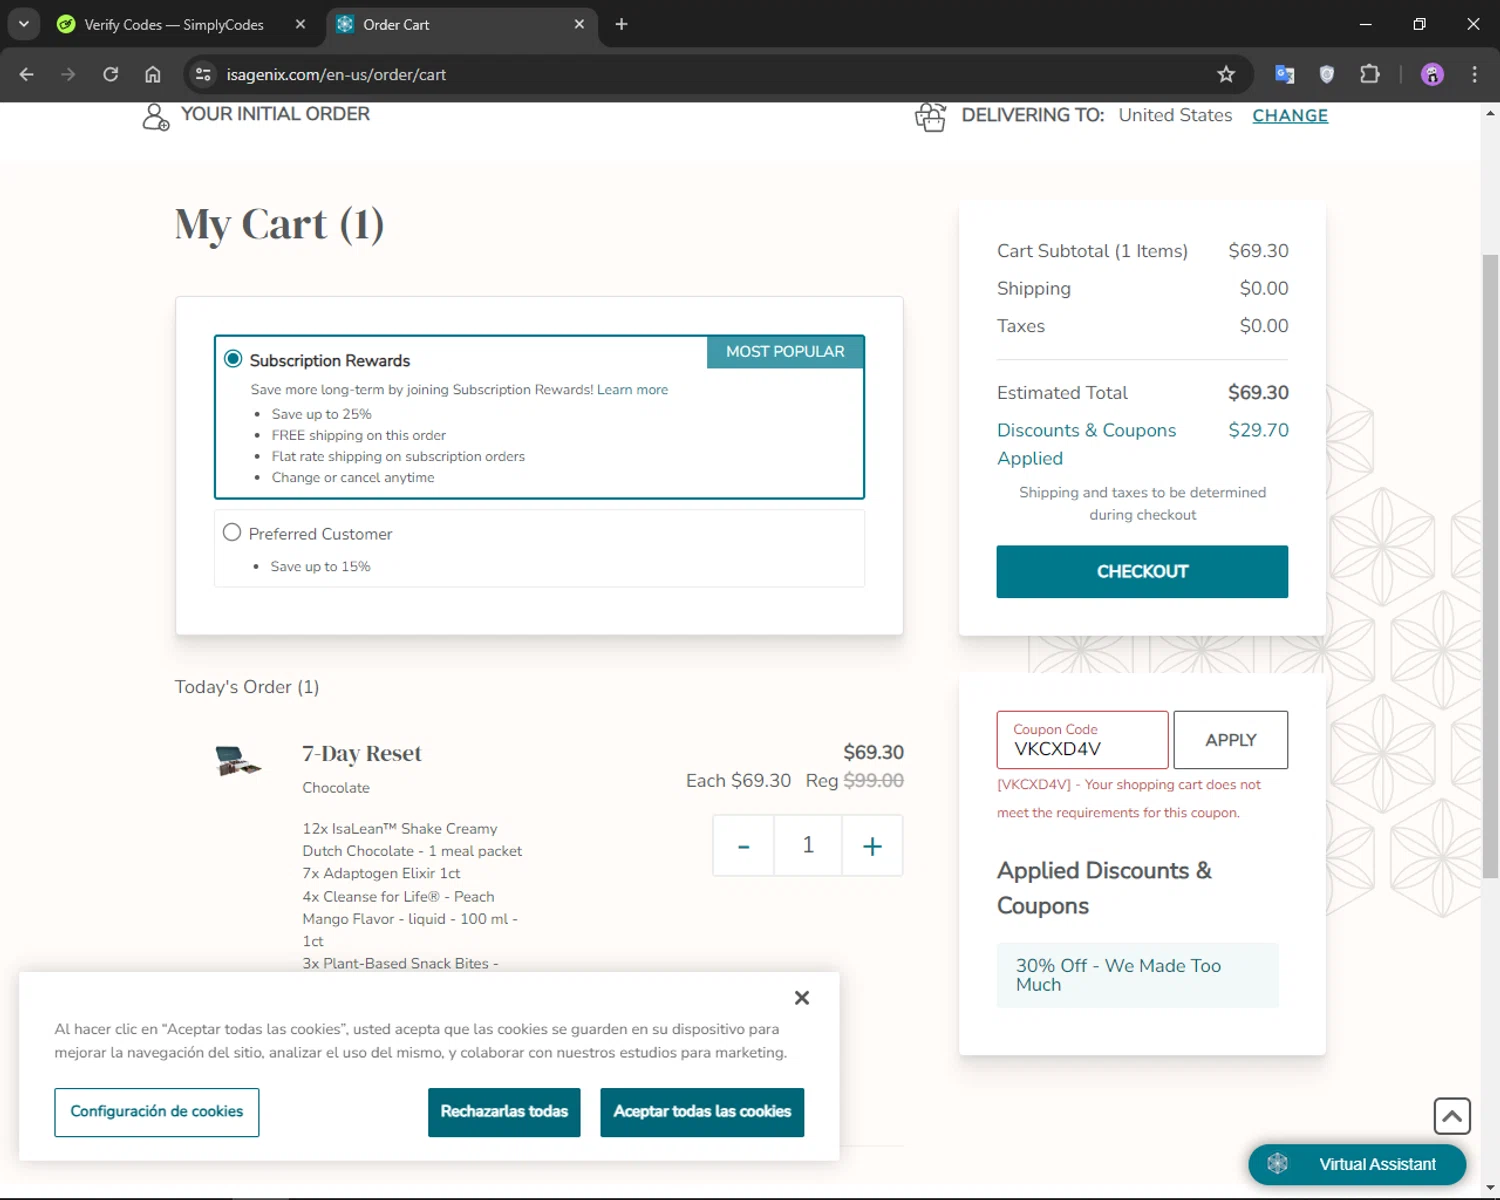
Task: Click the 7-Day Reset product title
Action: click(362, 753)
